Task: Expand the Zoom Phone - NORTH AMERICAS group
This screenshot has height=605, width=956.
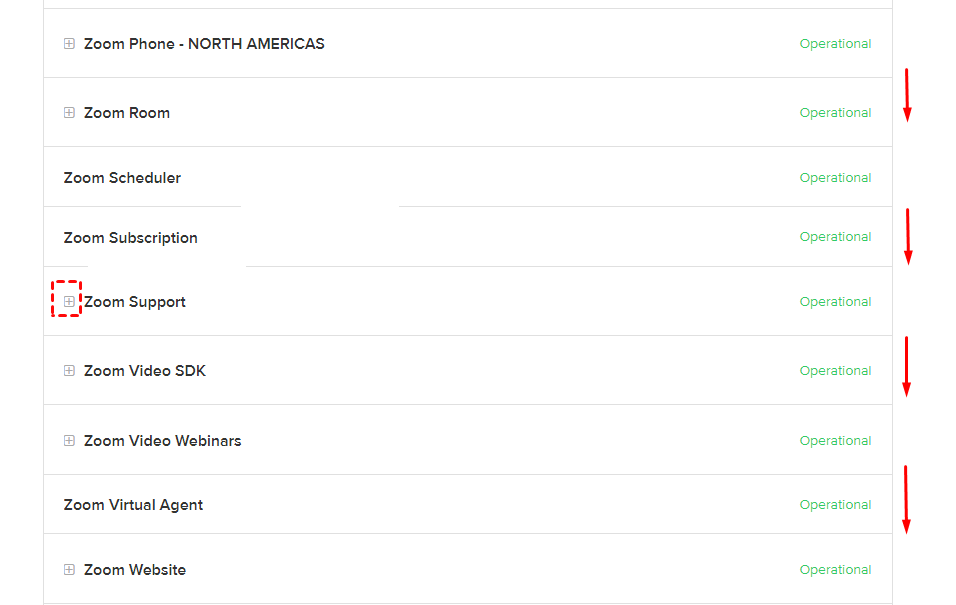Action: [69, 44]
